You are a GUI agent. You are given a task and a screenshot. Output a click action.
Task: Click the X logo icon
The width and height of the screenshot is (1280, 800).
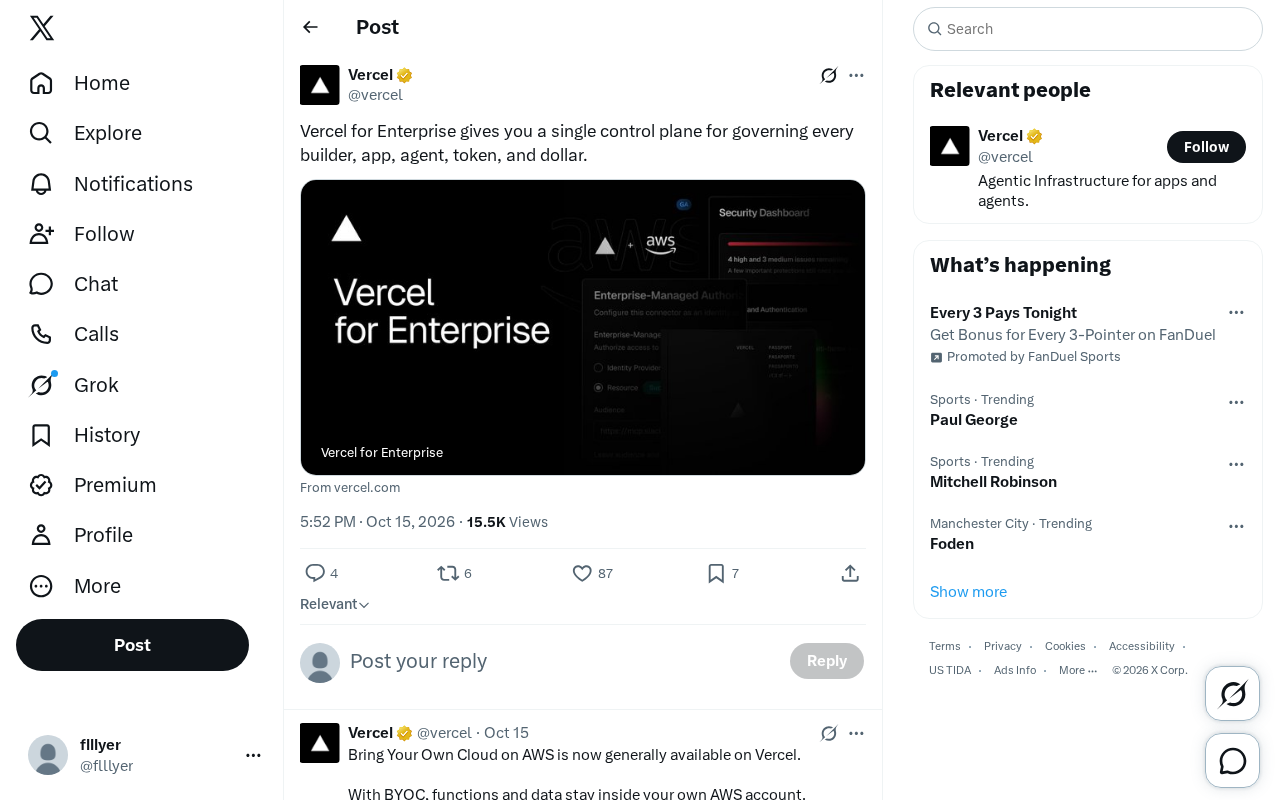(x=42, y=28)
